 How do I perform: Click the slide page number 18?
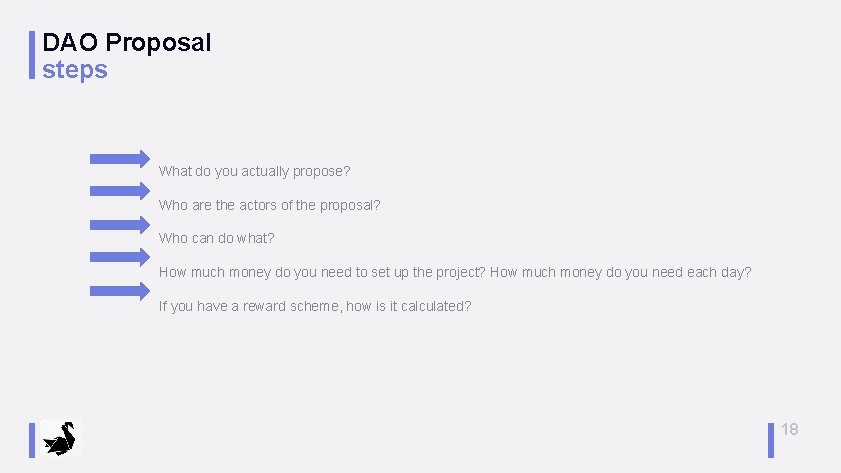coord(789,429)
